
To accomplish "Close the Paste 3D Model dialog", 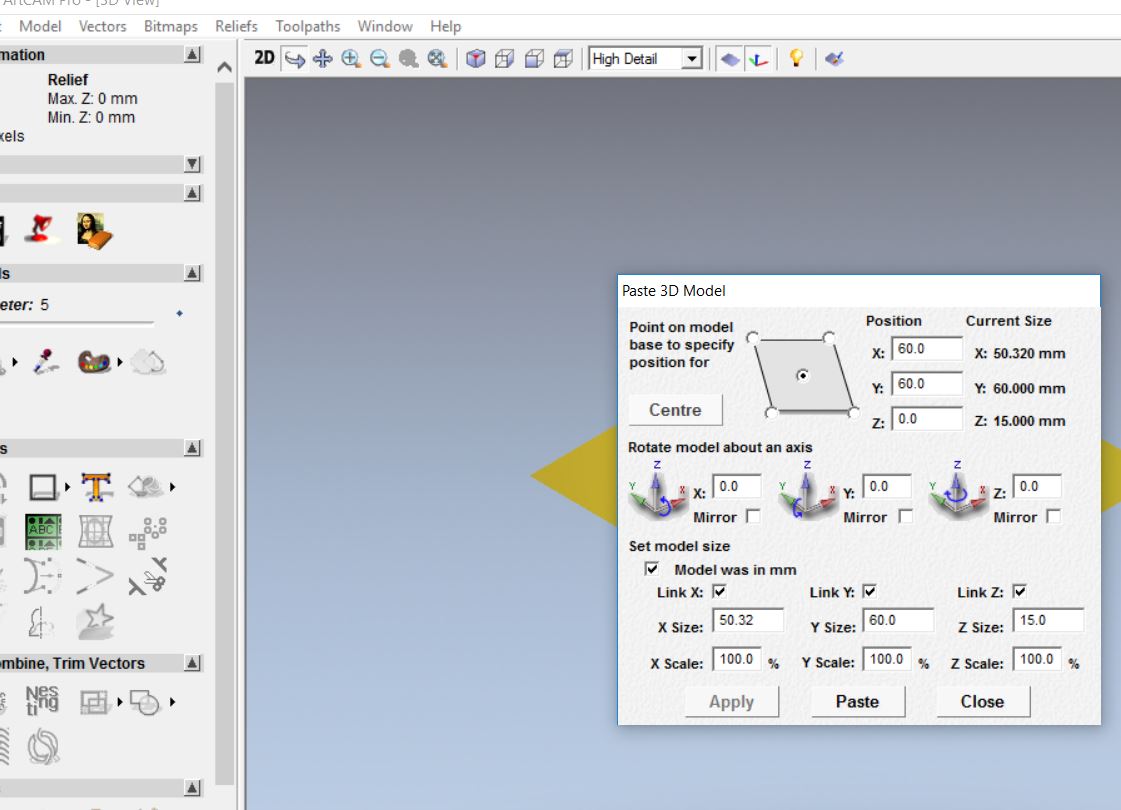I will click(x=982, y=701).
